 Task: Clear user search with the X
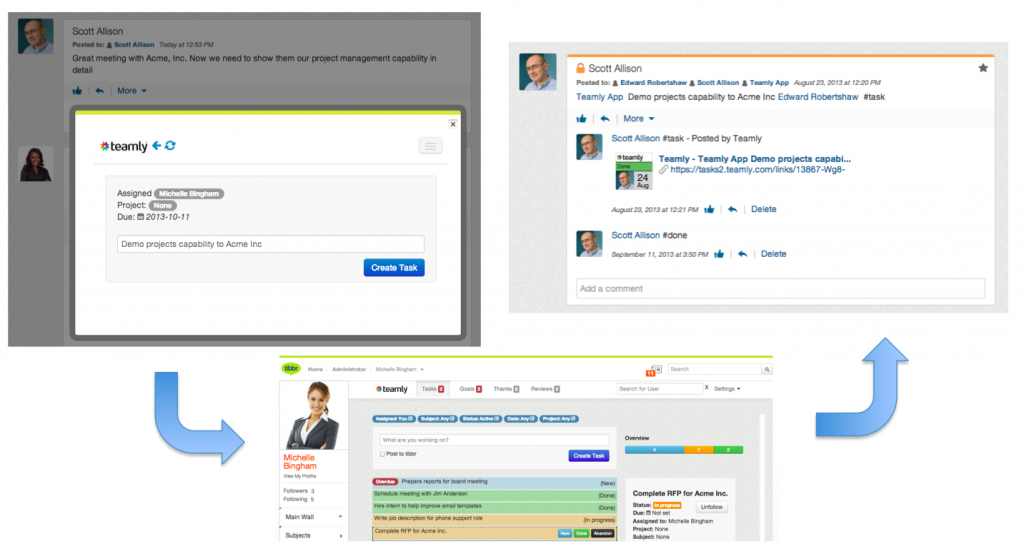click(706, 388)
